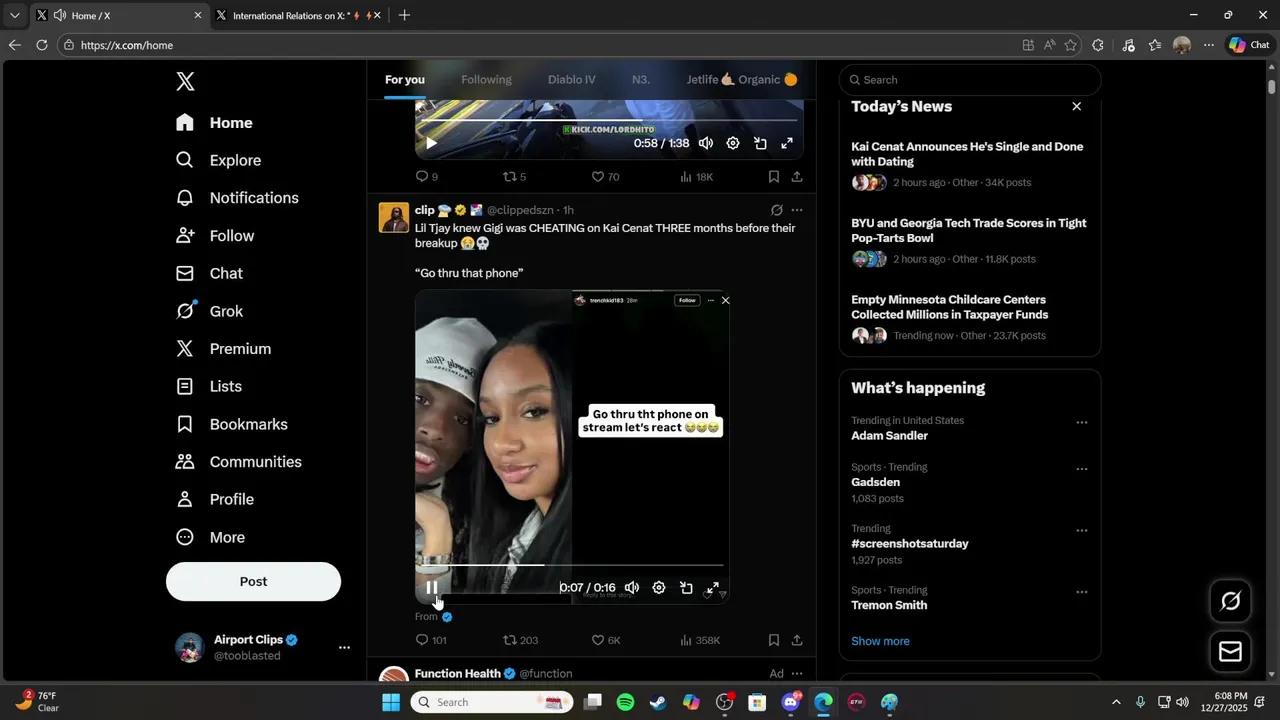The height and width of the screenshot is (720, 1280).
Task: Open Discord from the taskbar
Action: pyautogui.click(x=790, y=702)
